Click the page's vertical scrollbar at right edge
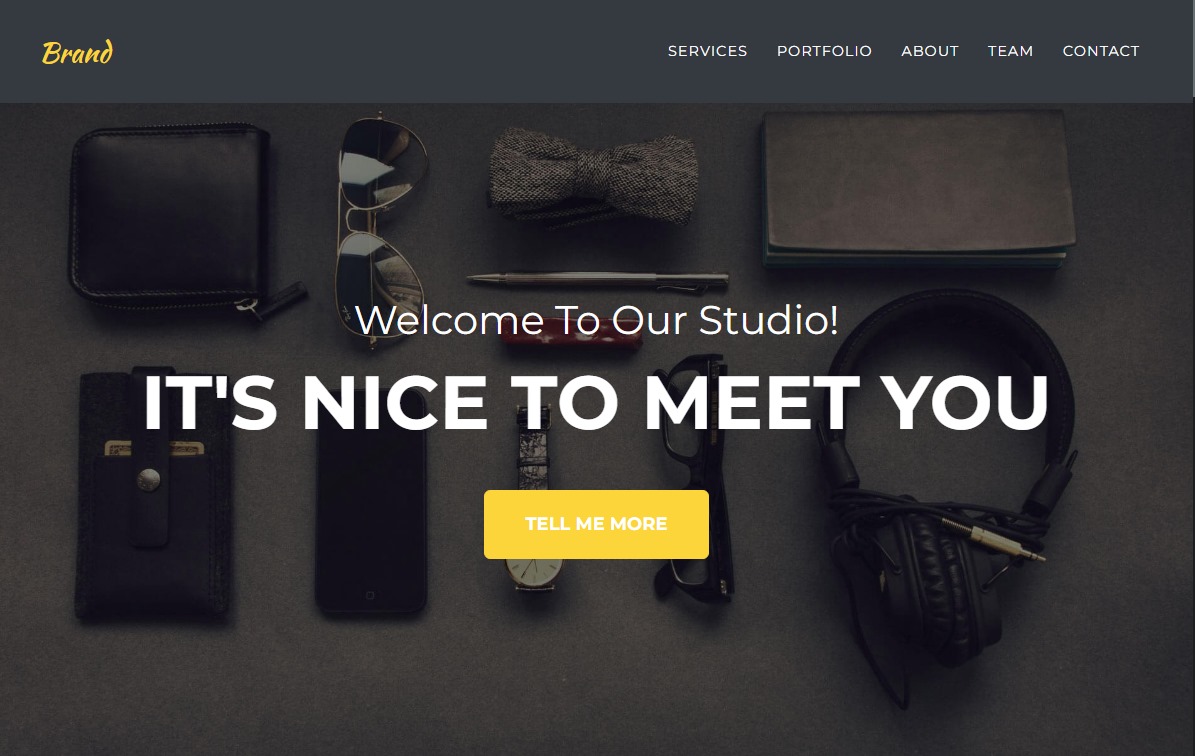 [1192, 378]
